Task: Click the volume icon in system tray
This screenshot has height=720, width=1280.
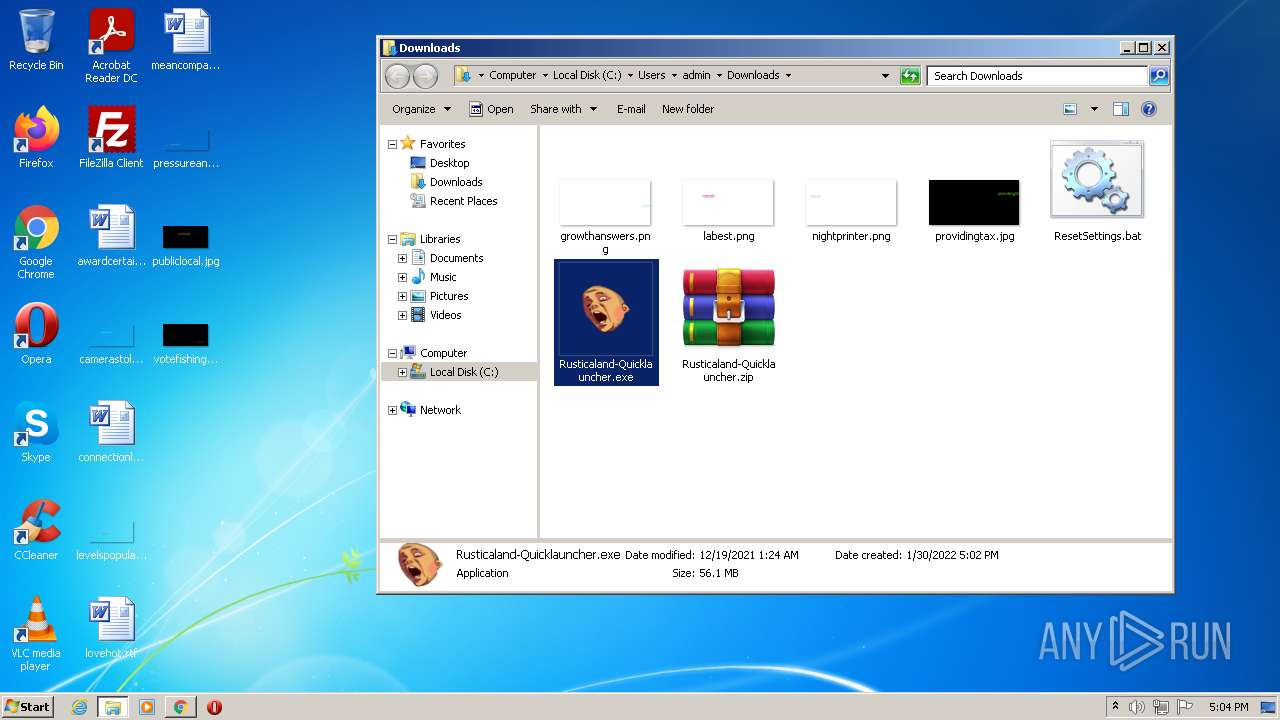Action: click(x=1137, y=707)
